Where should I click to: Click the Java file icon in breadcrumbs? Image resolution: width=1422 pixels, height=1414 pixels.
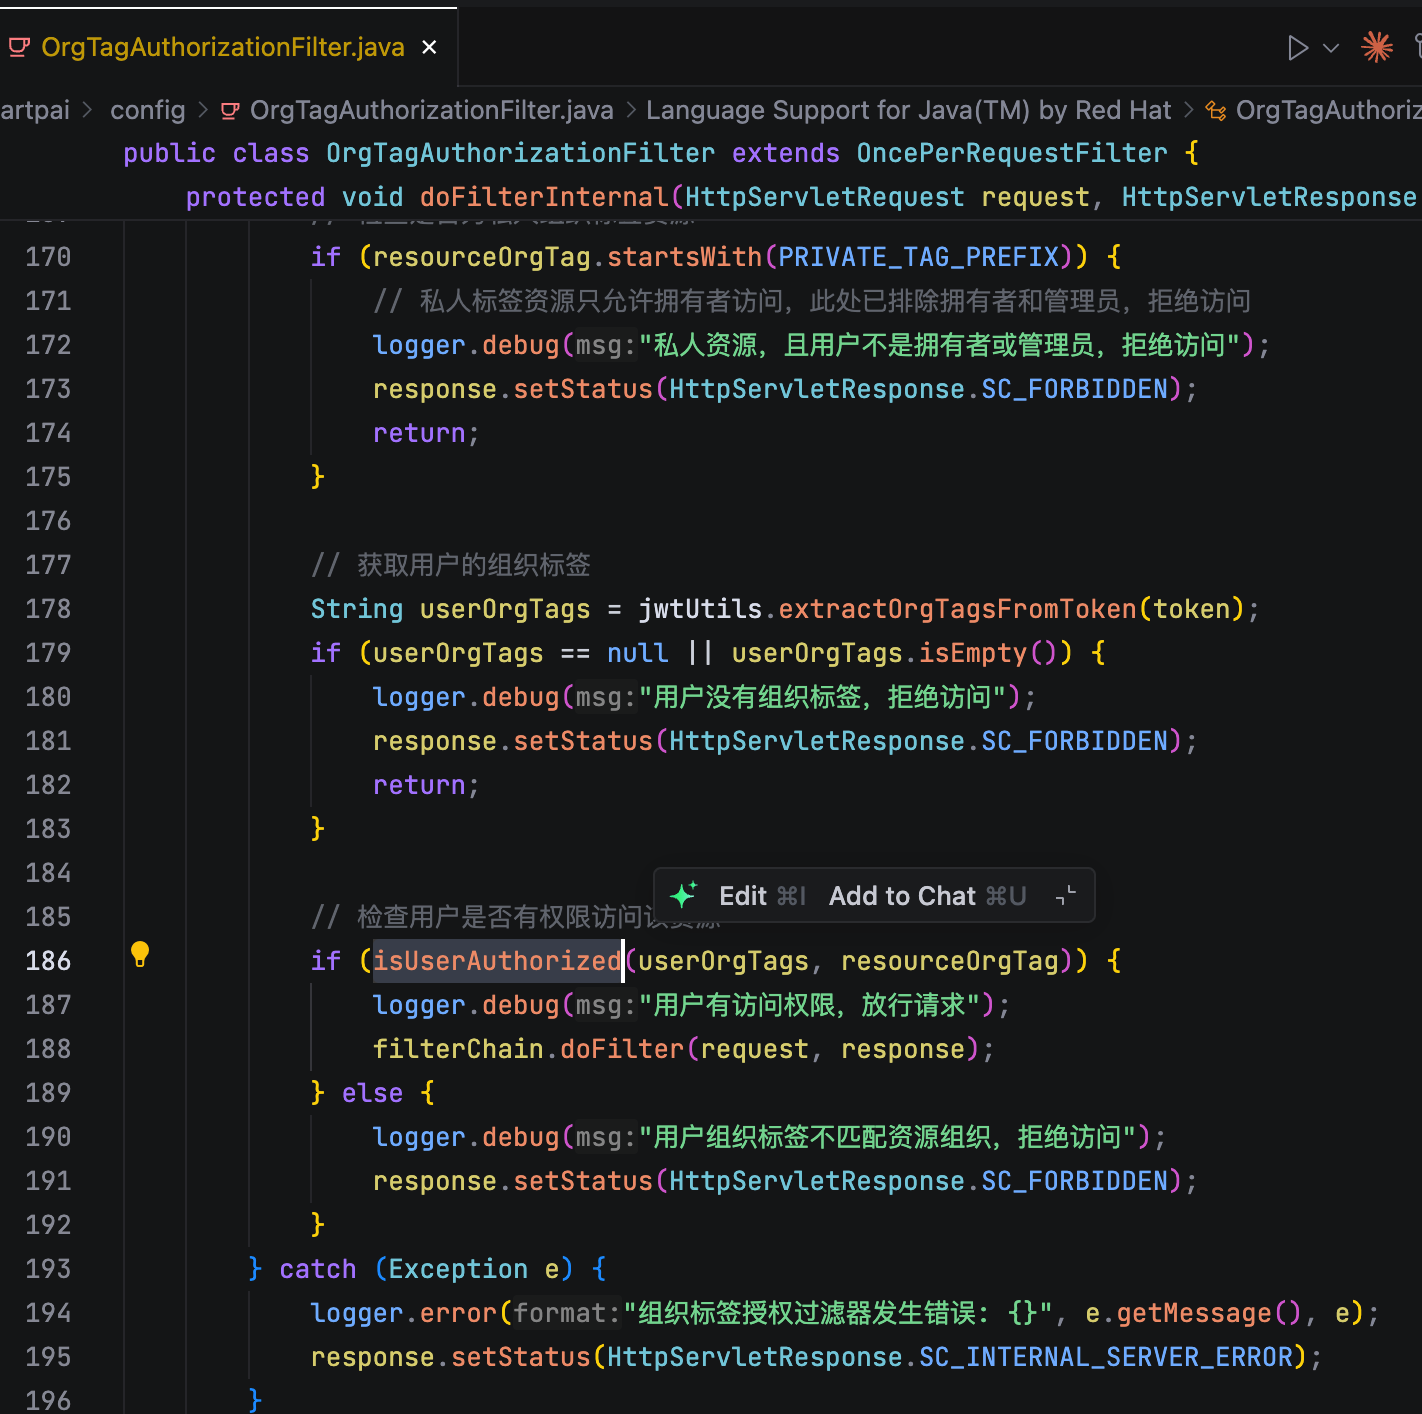pyautogui.click(x=230, y=111)
